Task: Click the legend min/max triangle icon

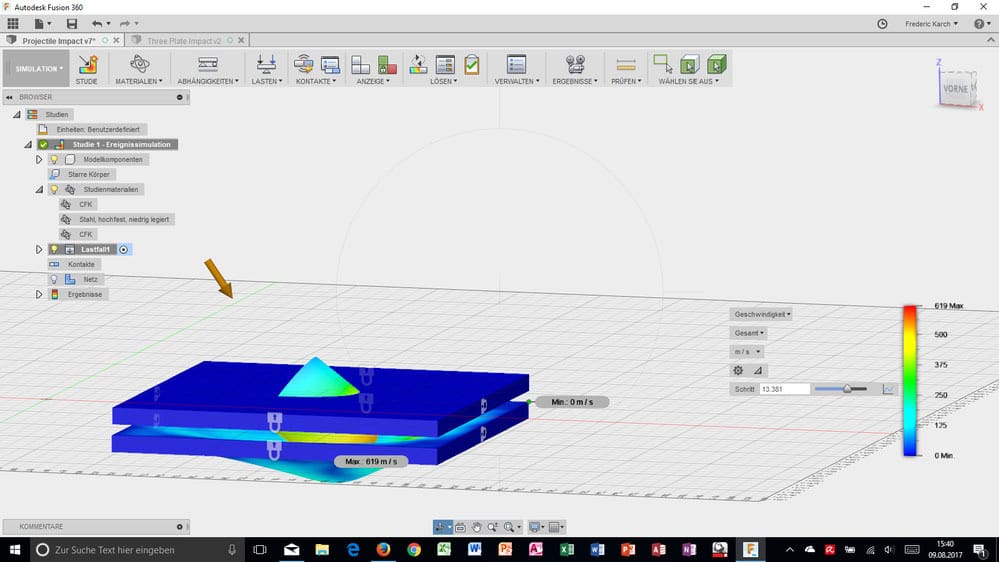Action: (x=758, y=370)
